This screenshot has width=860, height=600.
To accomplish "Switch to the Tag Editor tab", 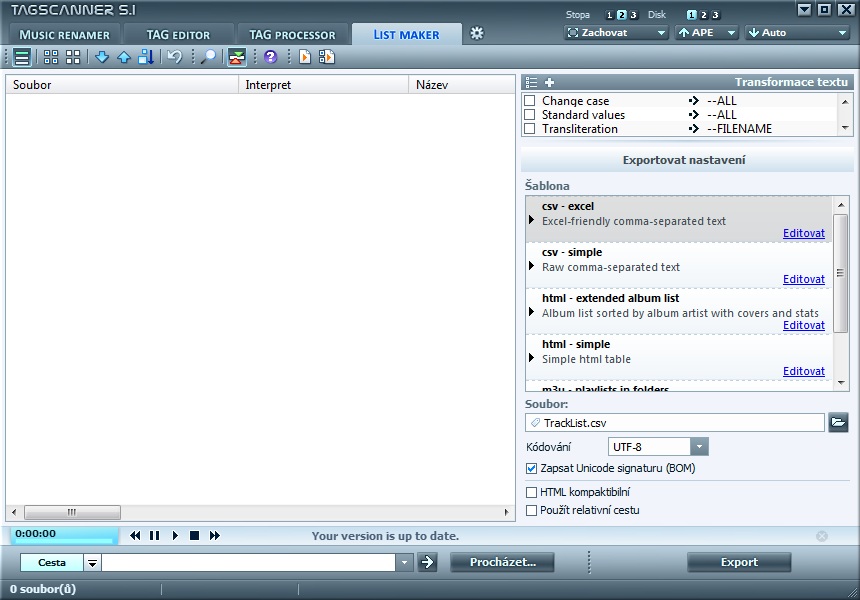I will tap(178, 35).
